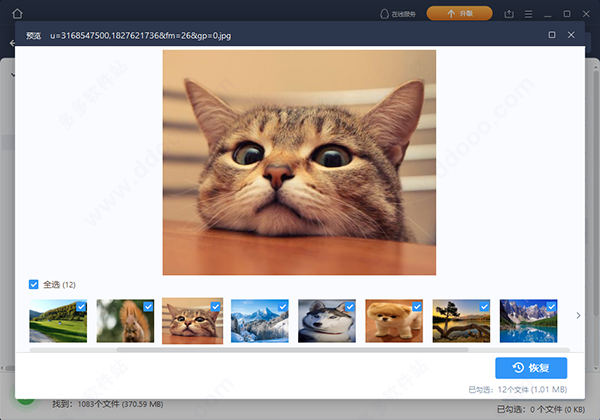Click the blue 恢复 recover button
This screenshot has width=600, height=420.
click(x=531, y=367)
